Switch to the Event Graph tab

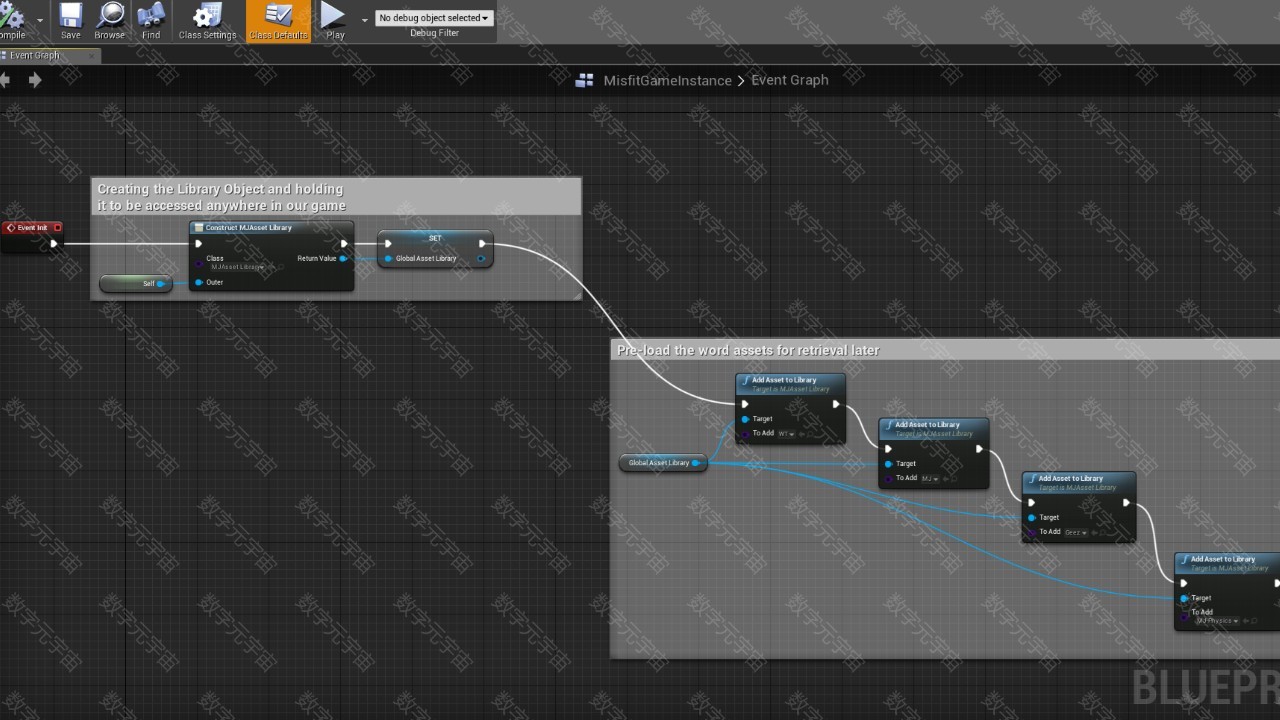(36, 56)
